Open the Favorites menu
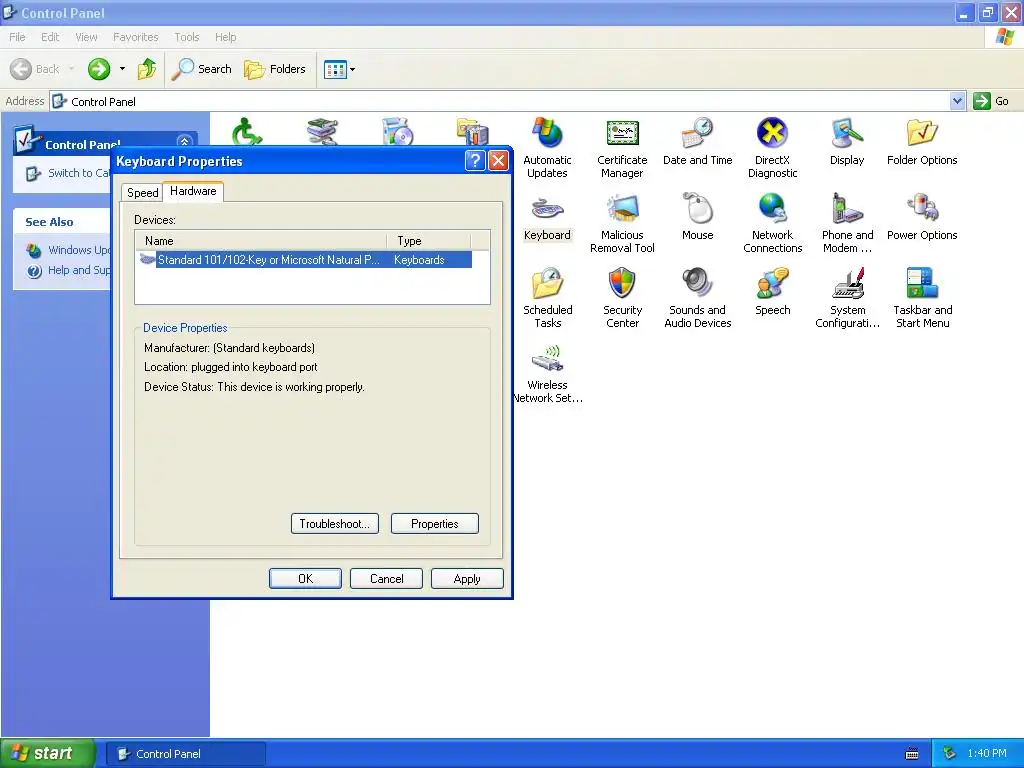The height and width of the screenshot is (768, 1024). click(135, 37)
